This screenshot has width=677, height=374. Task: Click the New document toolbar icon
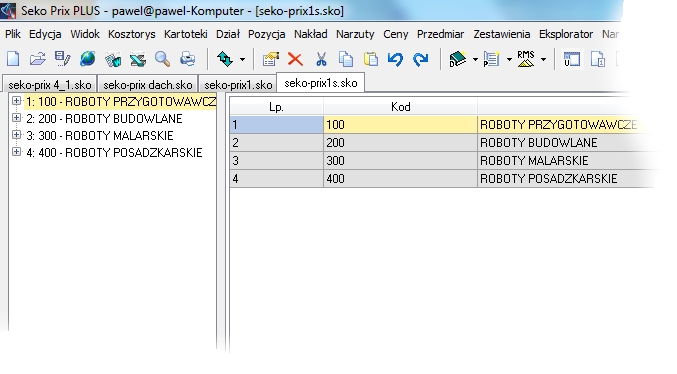click(x=13, y=59)
